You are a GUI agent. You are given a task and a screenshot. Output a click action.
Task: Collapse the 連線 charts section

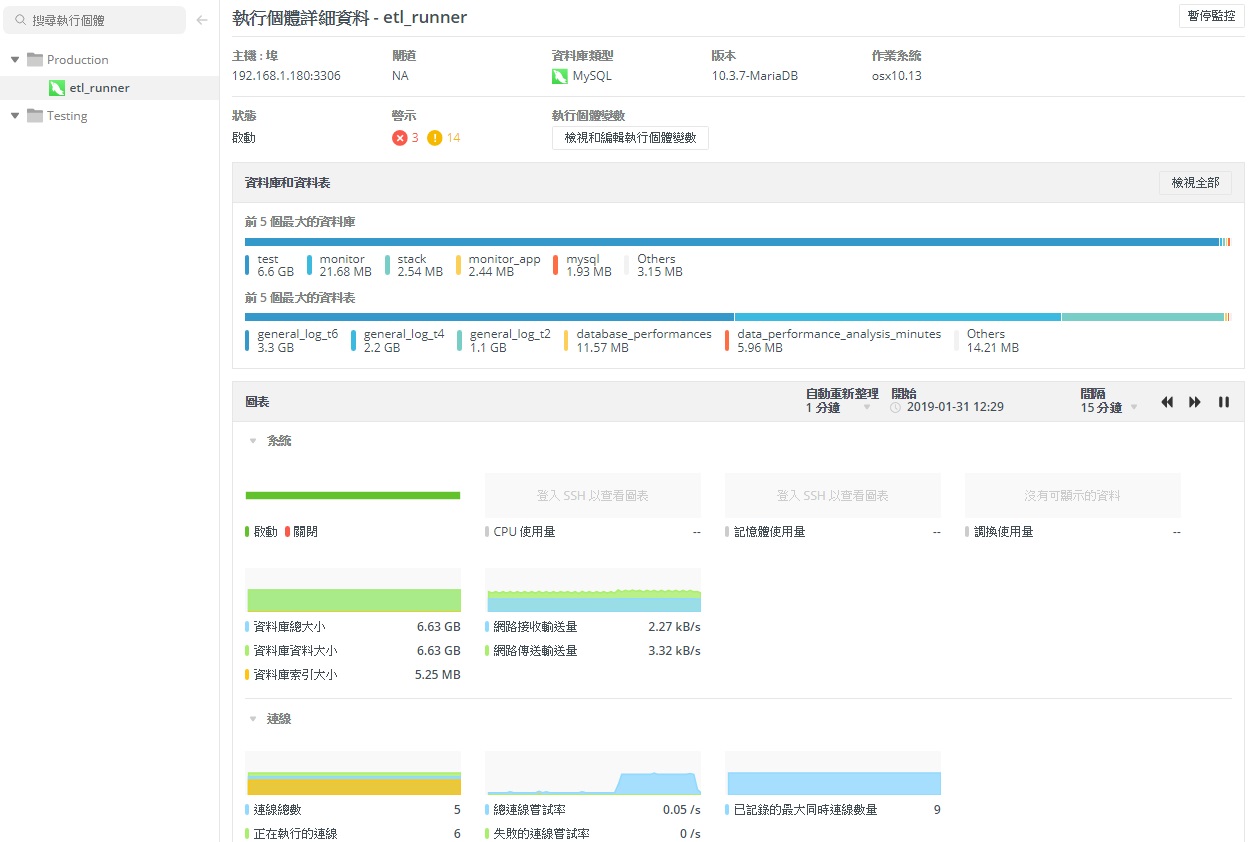(253, 719)
